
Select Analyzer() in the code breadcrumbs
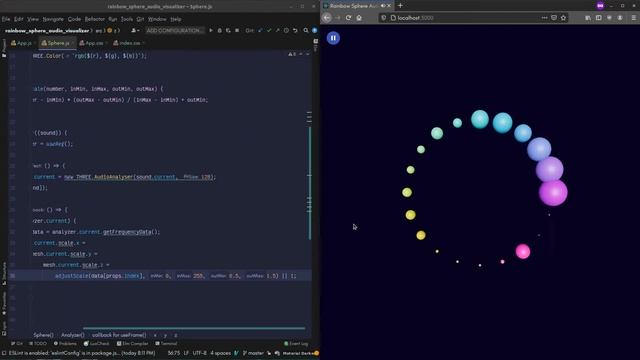73,335
